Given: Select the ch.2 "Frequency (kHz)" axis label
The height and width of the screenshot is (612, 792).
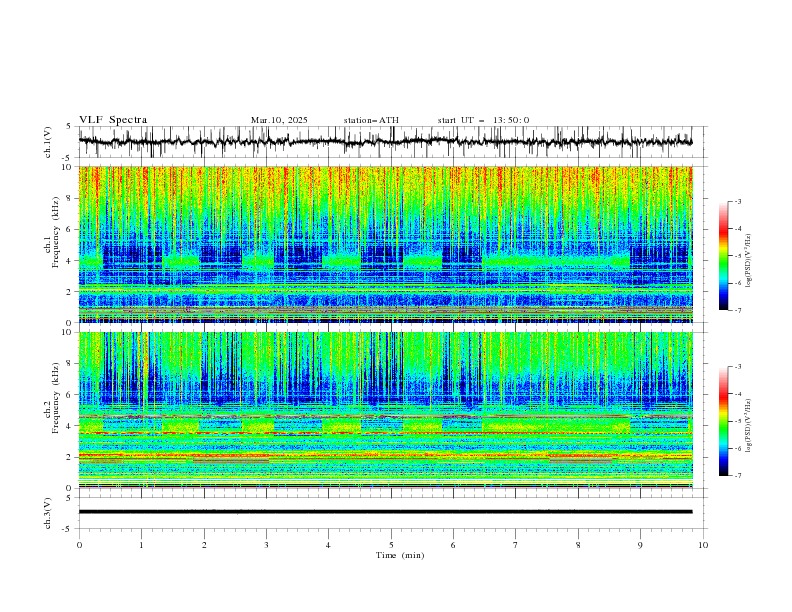Looking at the screenshot, I should pyautogui.click(x=56, y=398).
